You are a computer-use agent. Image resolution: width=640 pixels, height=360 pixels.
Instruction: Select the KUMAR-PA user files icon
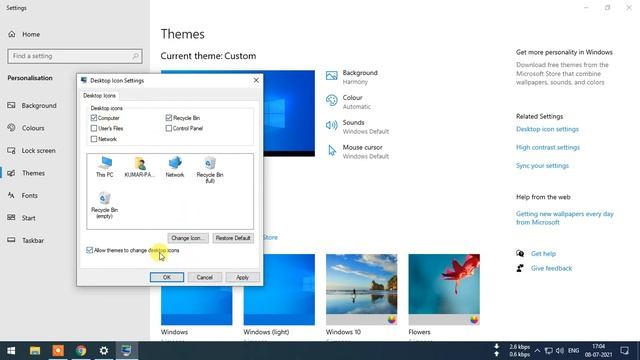click(x=140, y=167)
